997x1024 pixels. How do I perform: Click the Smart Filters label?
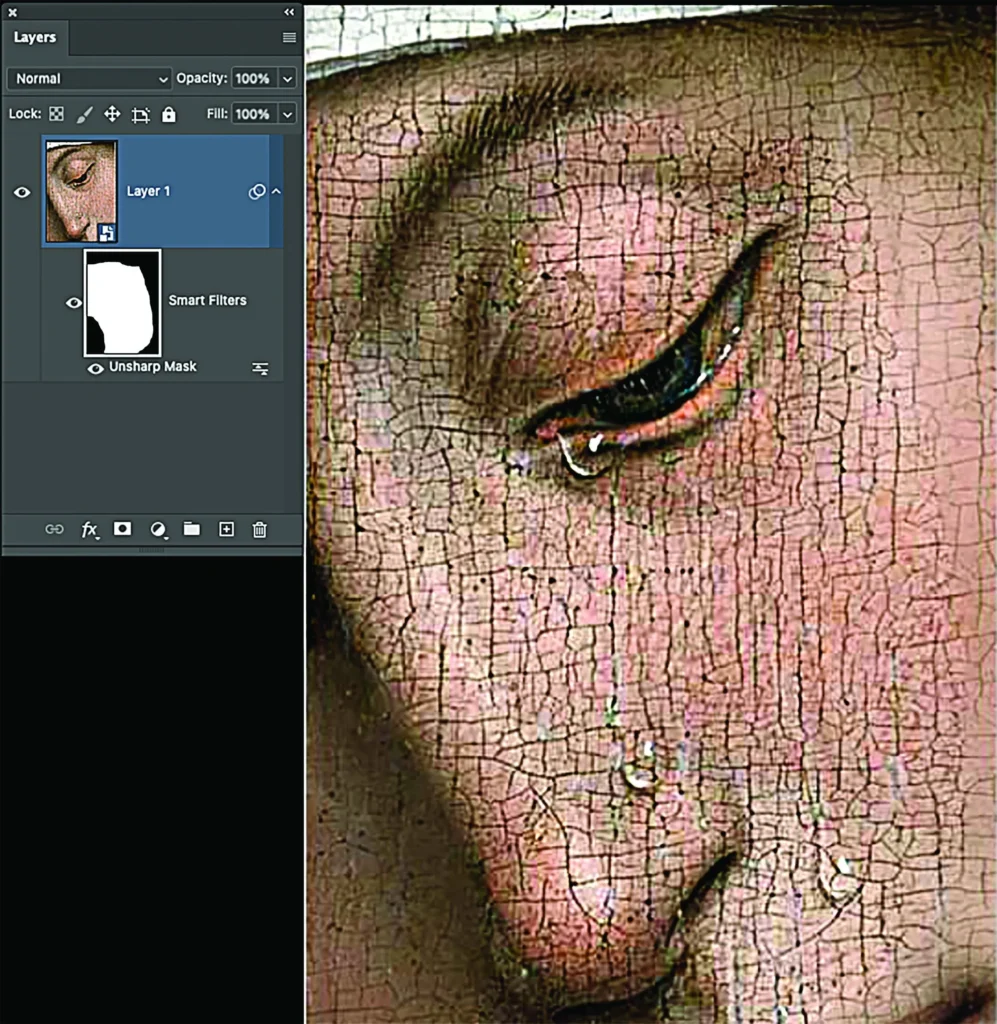click(x=208, y=300)
